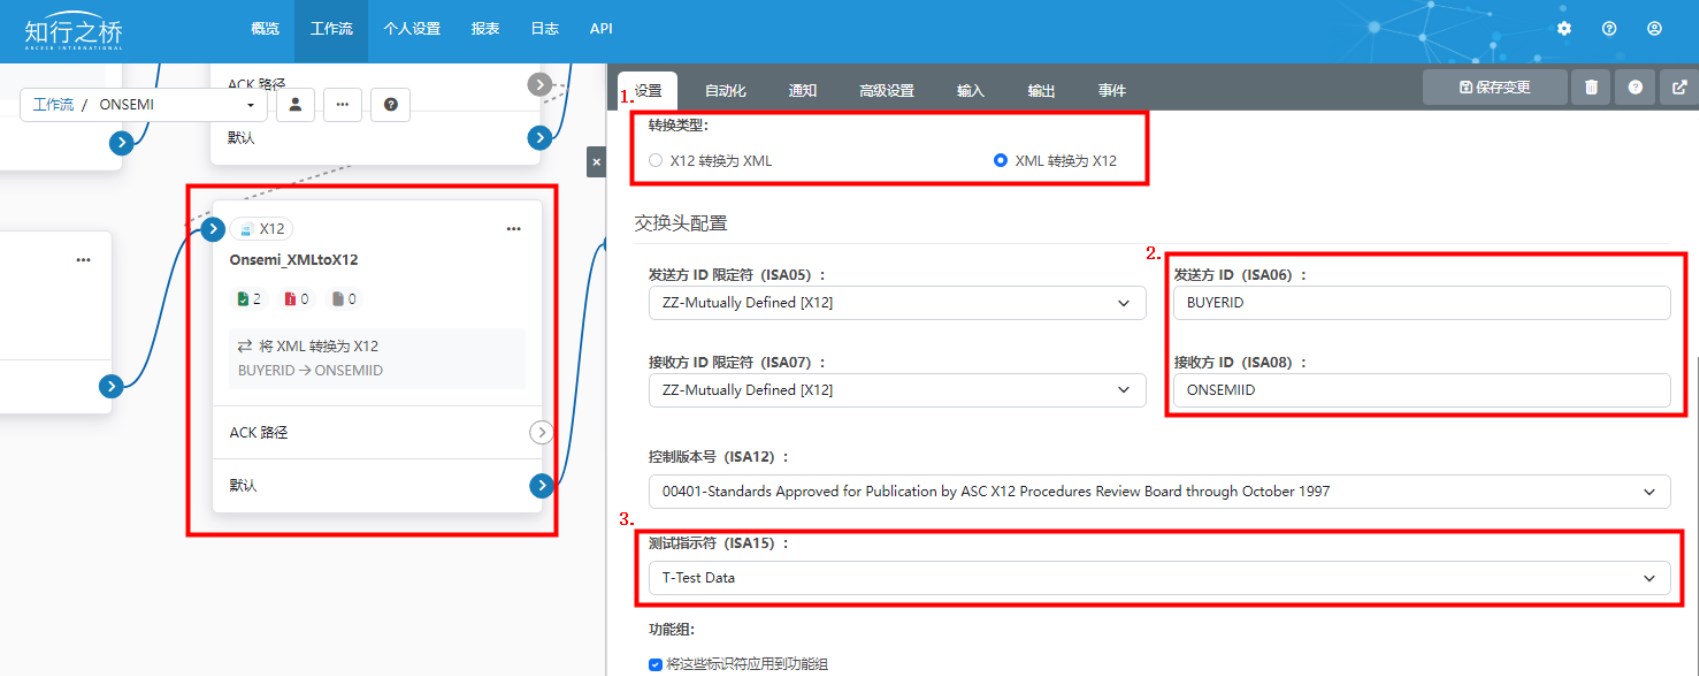The height and width of the screenshot is (676, 1699).
Task: Expand 控制版本号 (ISA12) dropdown
Action: click(1158, 491)
